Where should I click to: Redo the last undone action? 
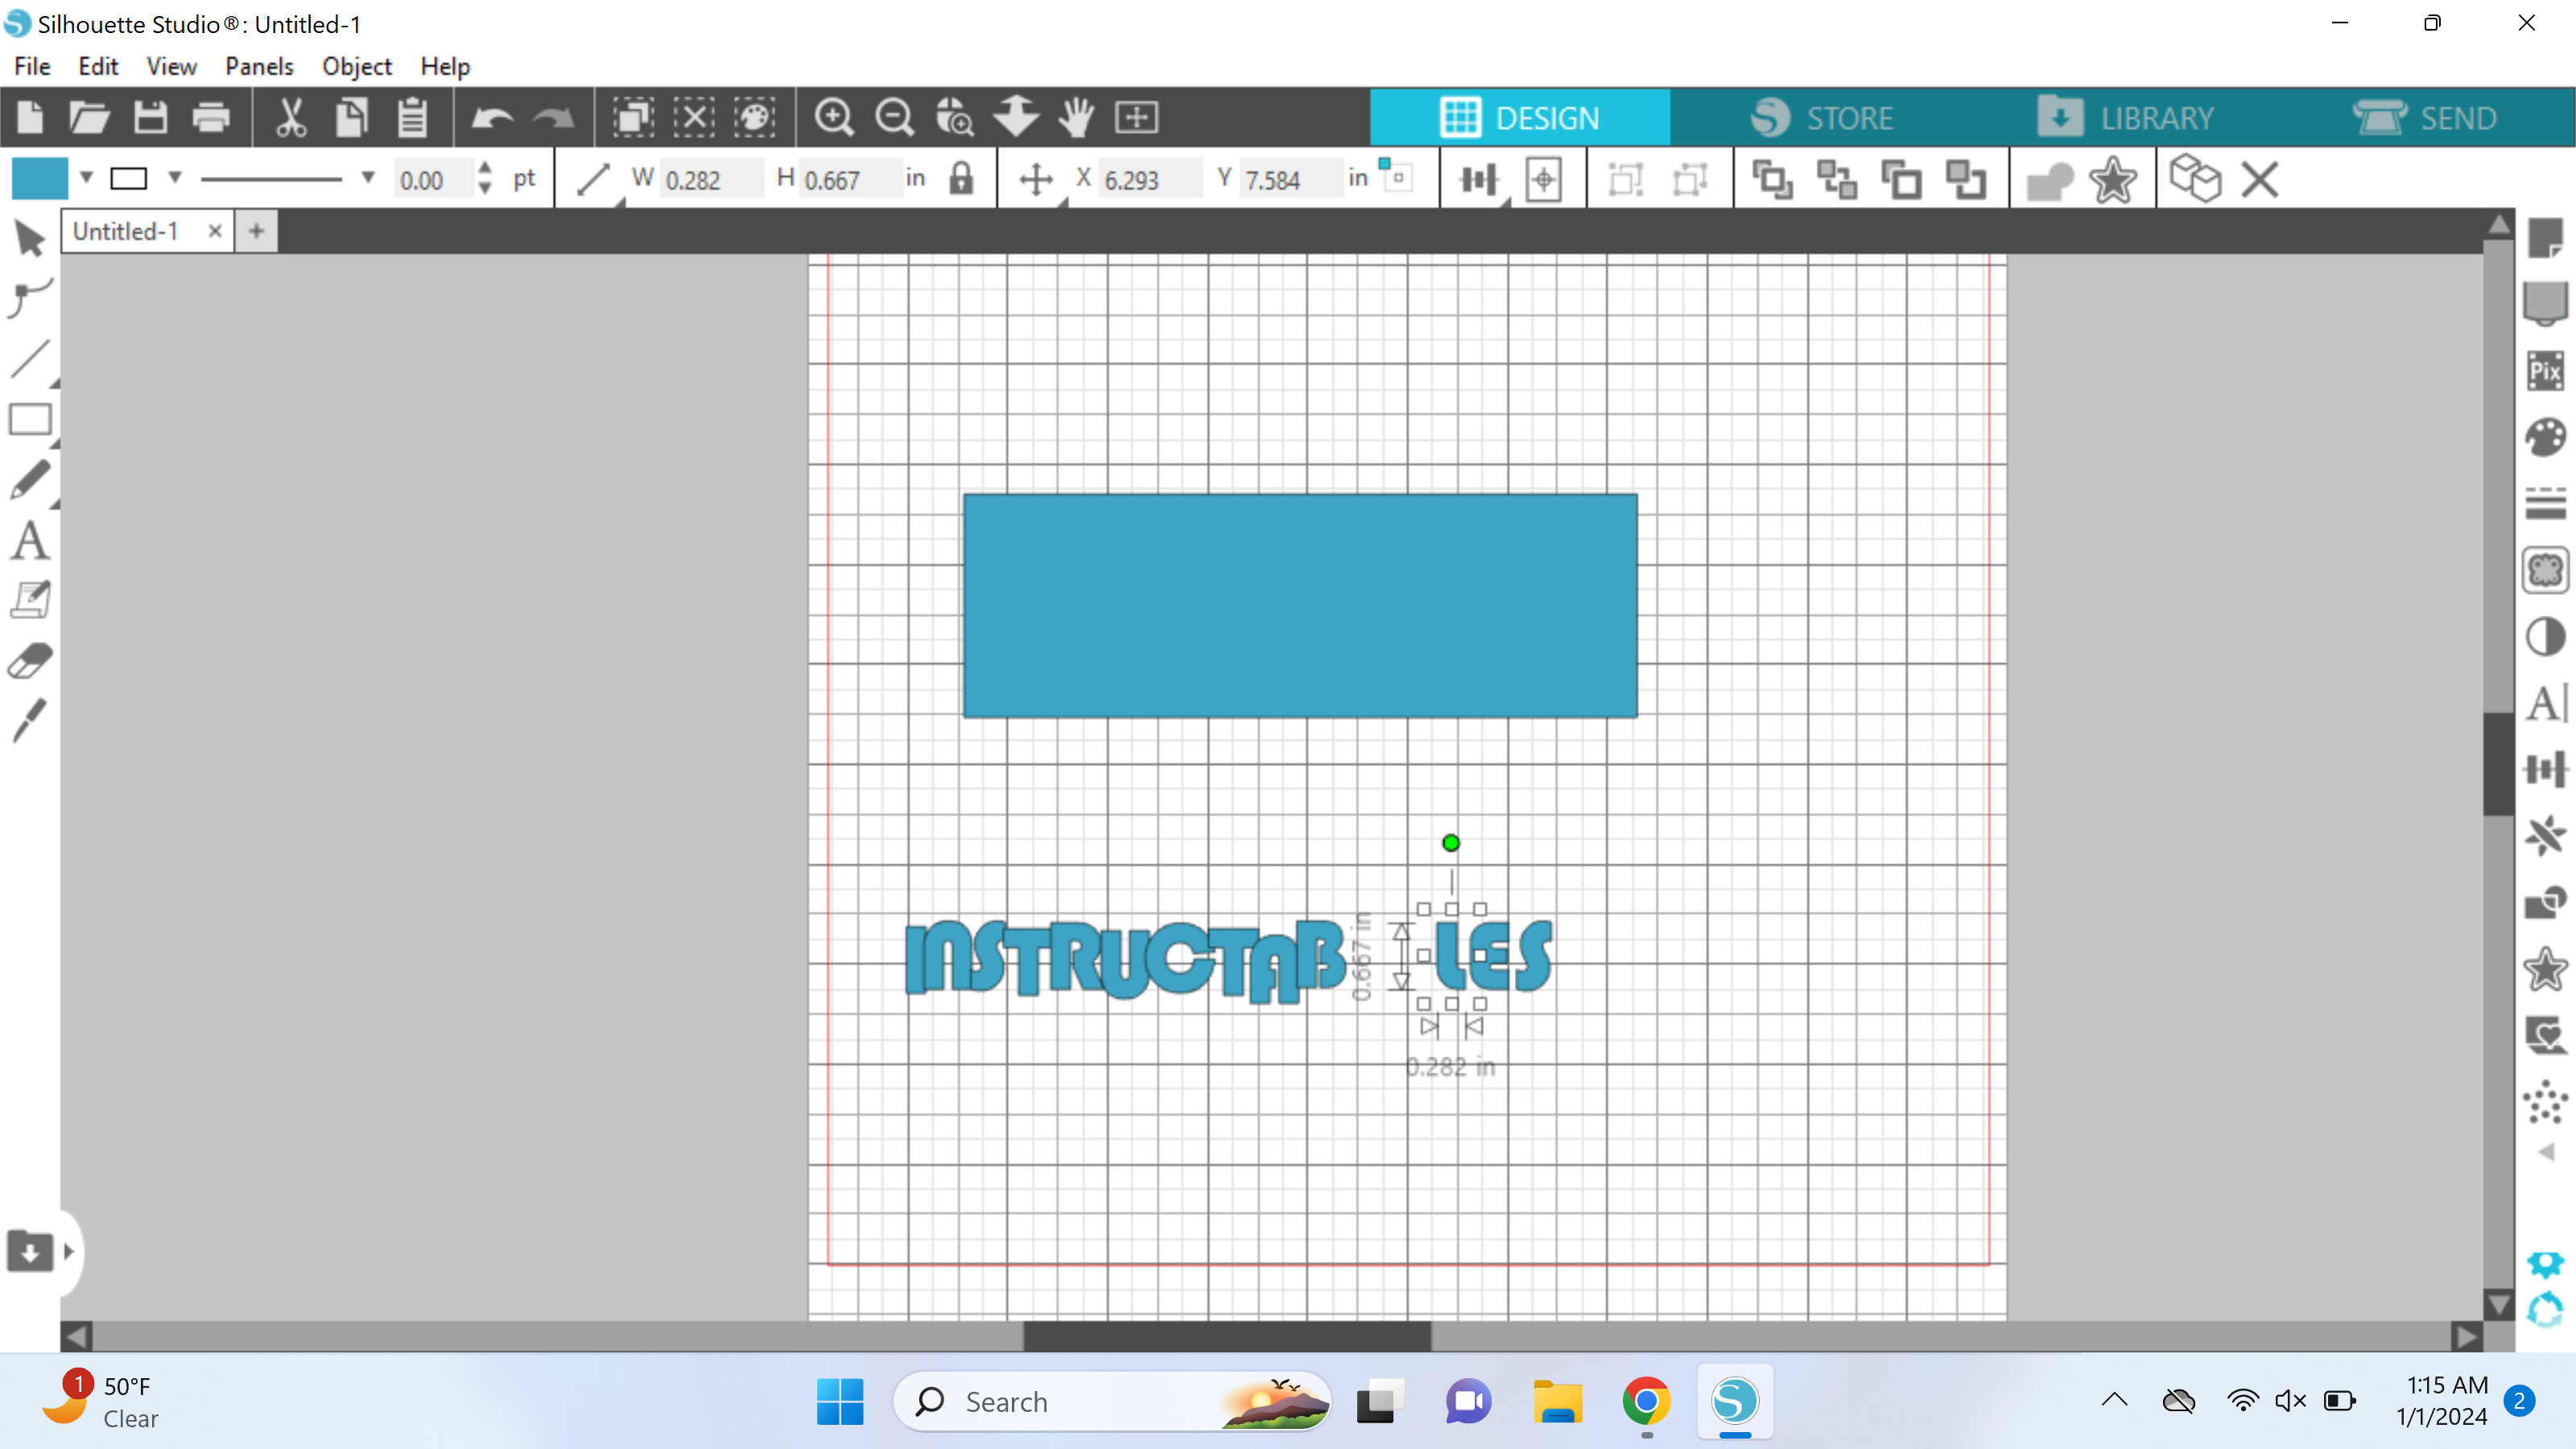tap(553, 118)
